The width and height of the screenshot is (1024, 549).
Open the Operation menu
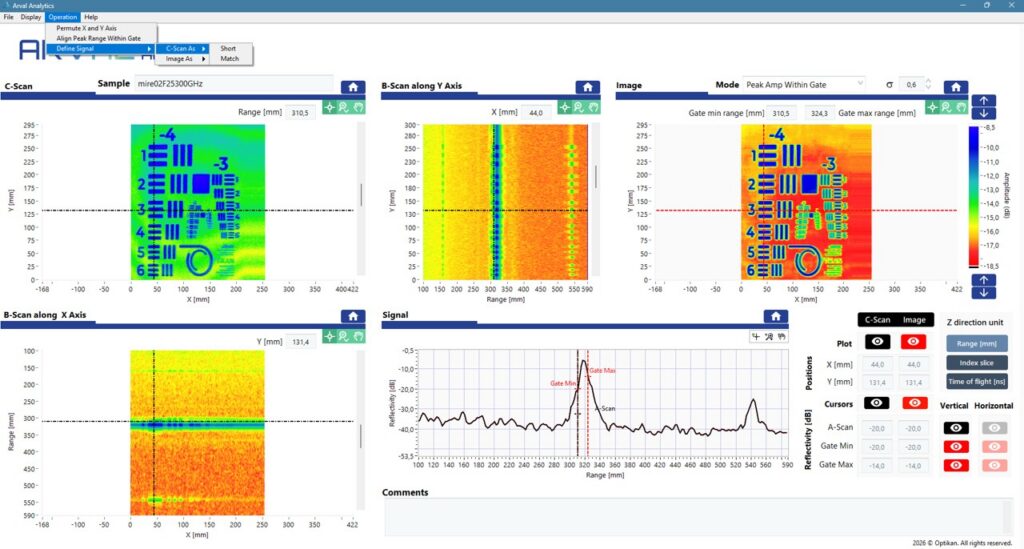[63, 17]
